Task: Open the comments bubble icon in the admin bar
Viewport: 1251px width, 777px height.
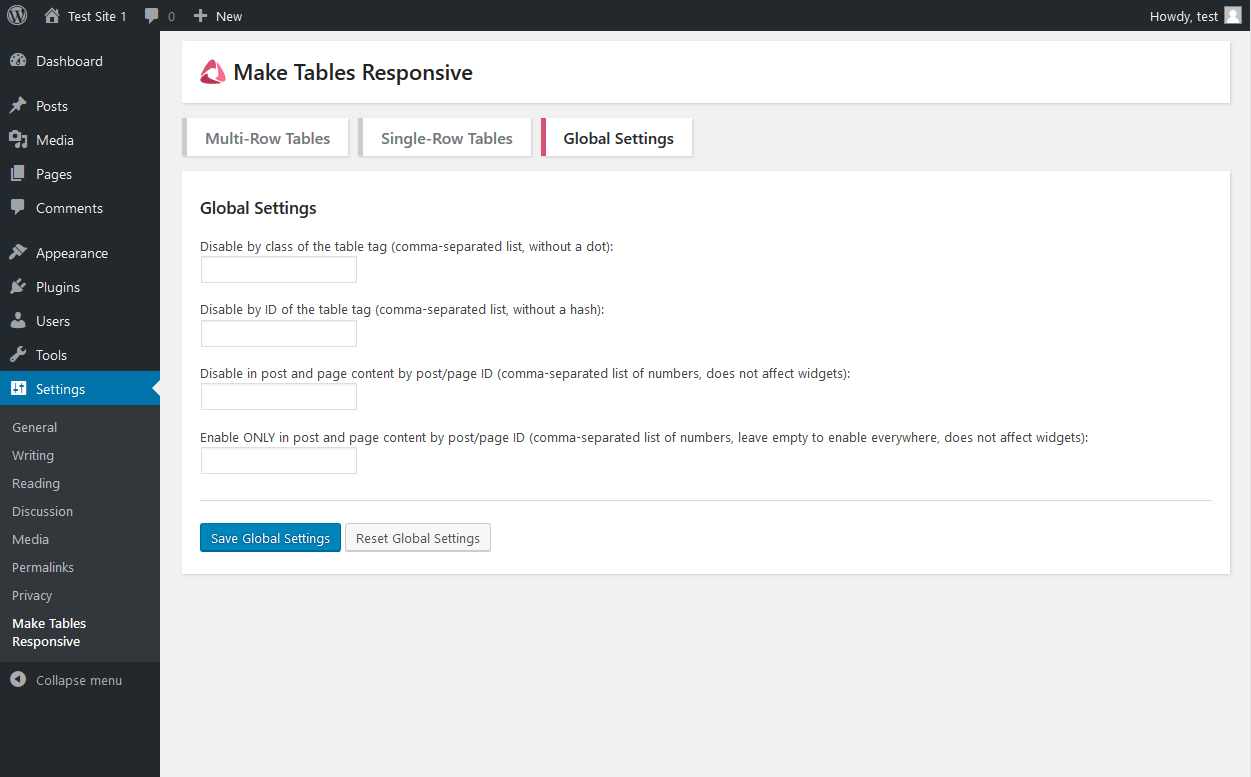Action: [152, 15]
